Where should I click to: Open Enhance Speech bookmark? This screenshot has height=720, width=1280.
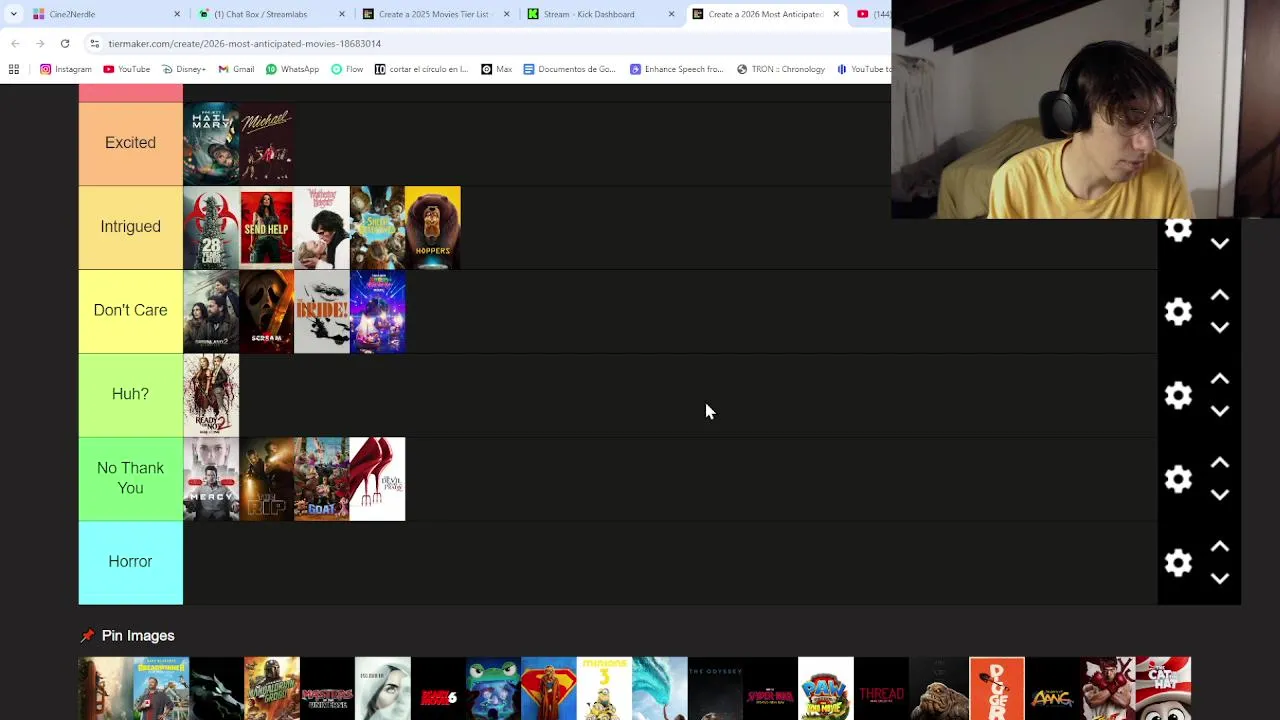pos(676,69)
